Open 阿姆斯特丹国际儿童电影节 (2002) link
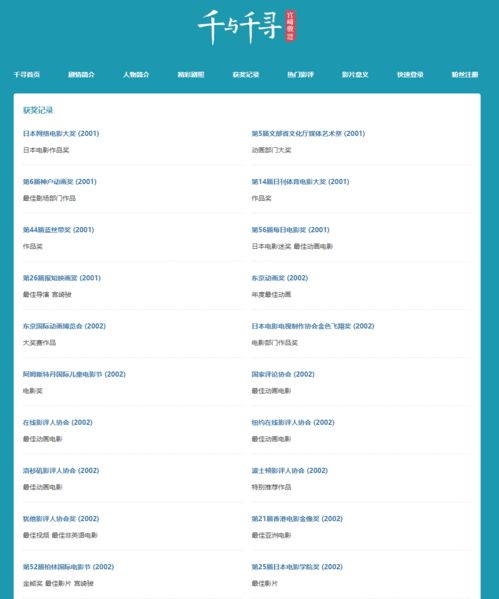 [x=74, y=374]
